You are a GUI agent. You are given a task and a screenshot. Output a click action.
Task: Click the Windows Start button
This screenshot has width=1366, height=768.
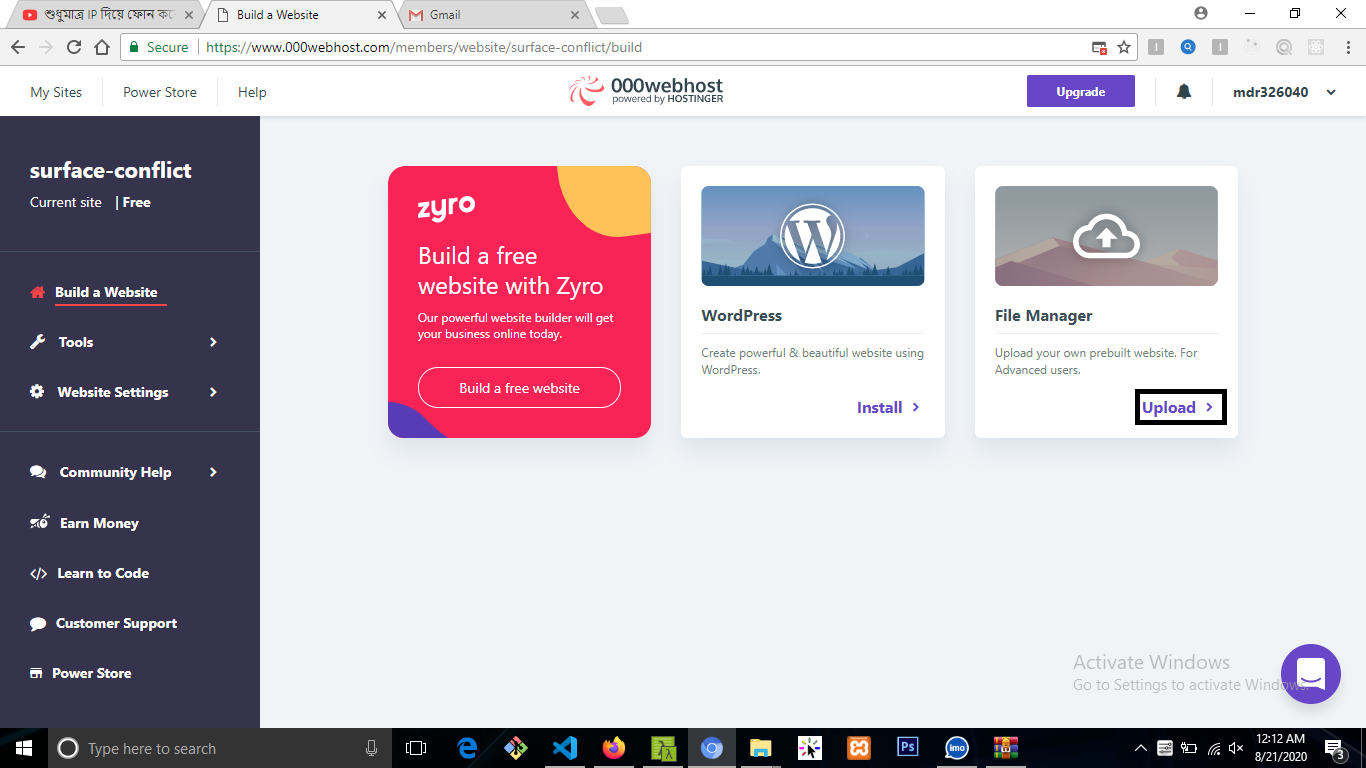click(22, 748)
